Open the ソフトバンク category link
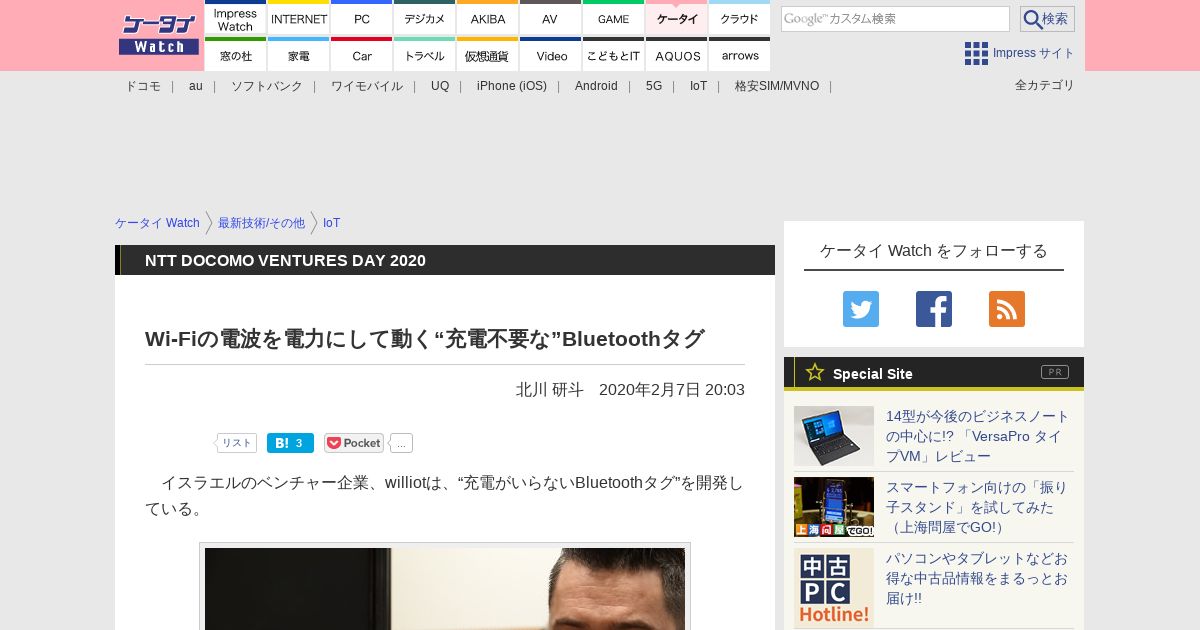Image resolution: width=1200 pixels, height=630 pixels. coord(267,86)
